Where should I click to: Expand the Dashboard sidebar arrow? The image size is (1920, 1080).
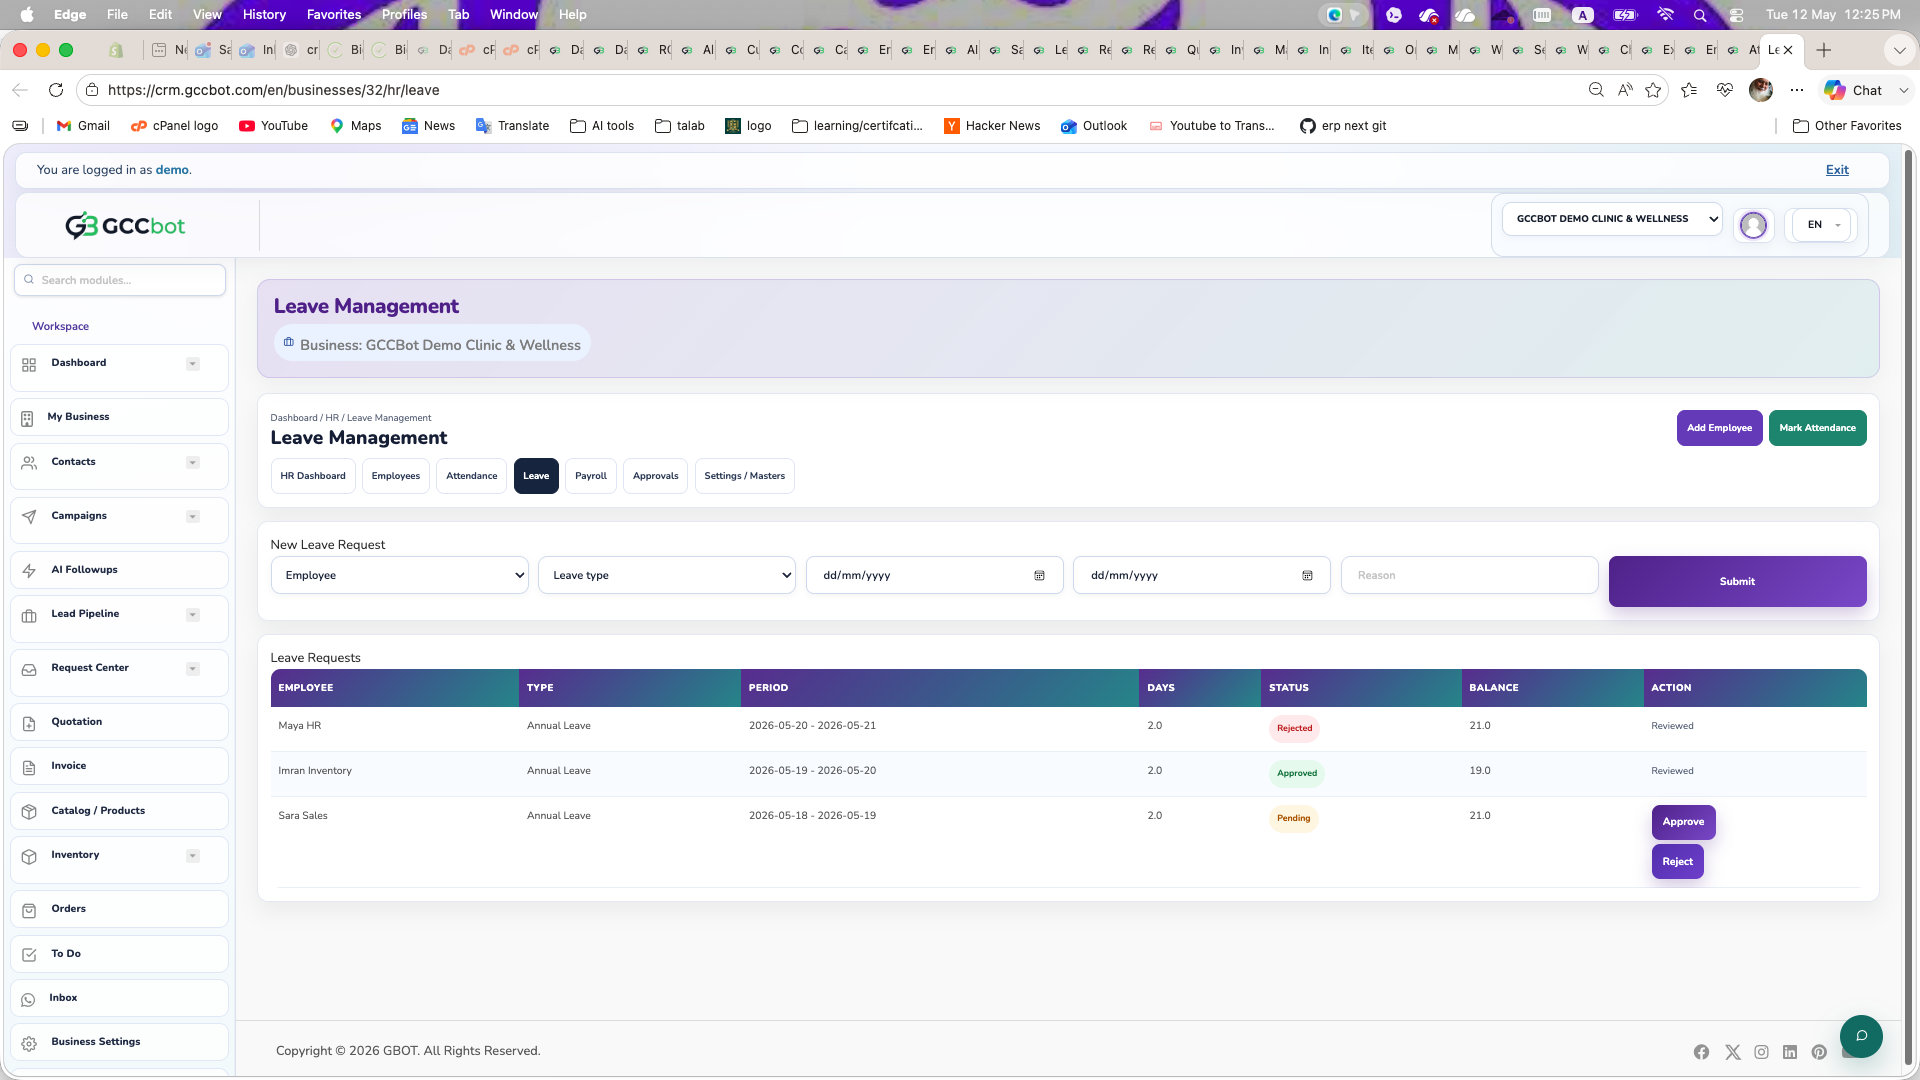tap(193, 364)
